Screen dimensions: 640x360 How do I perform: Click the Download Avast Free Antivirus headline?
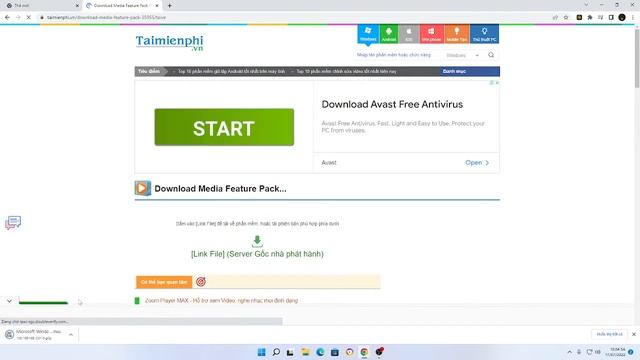click(x=392, y=104)
